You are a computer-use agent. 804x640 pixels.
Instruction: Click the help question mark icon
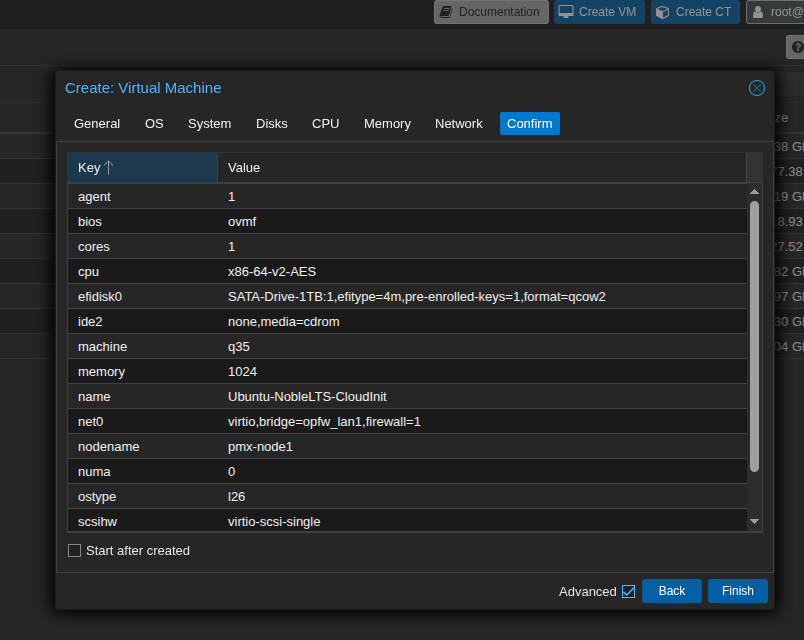pyautogui.click(x=796, y=47)
